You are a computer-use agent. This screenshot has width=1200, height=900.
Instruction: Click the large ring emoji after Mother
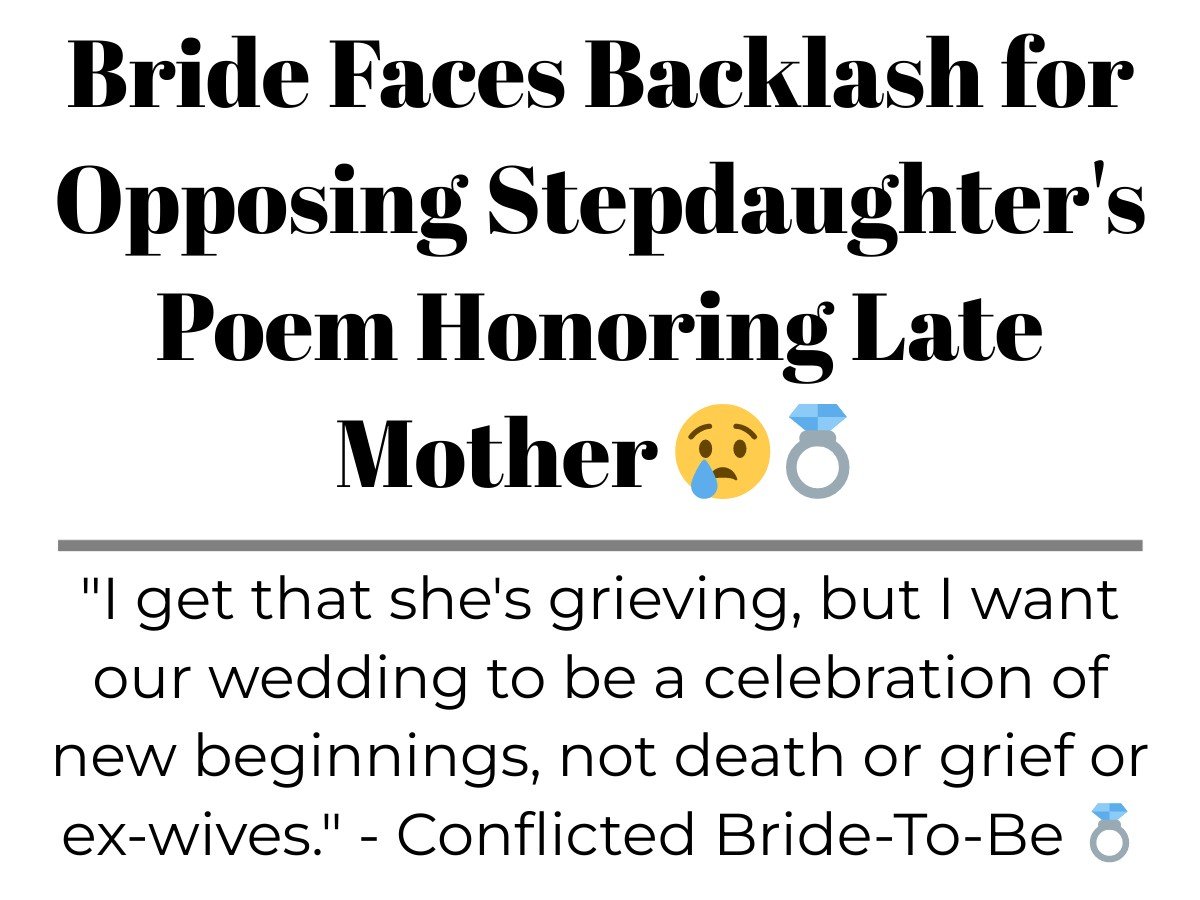pyautogui.click(x=816, y=452)
